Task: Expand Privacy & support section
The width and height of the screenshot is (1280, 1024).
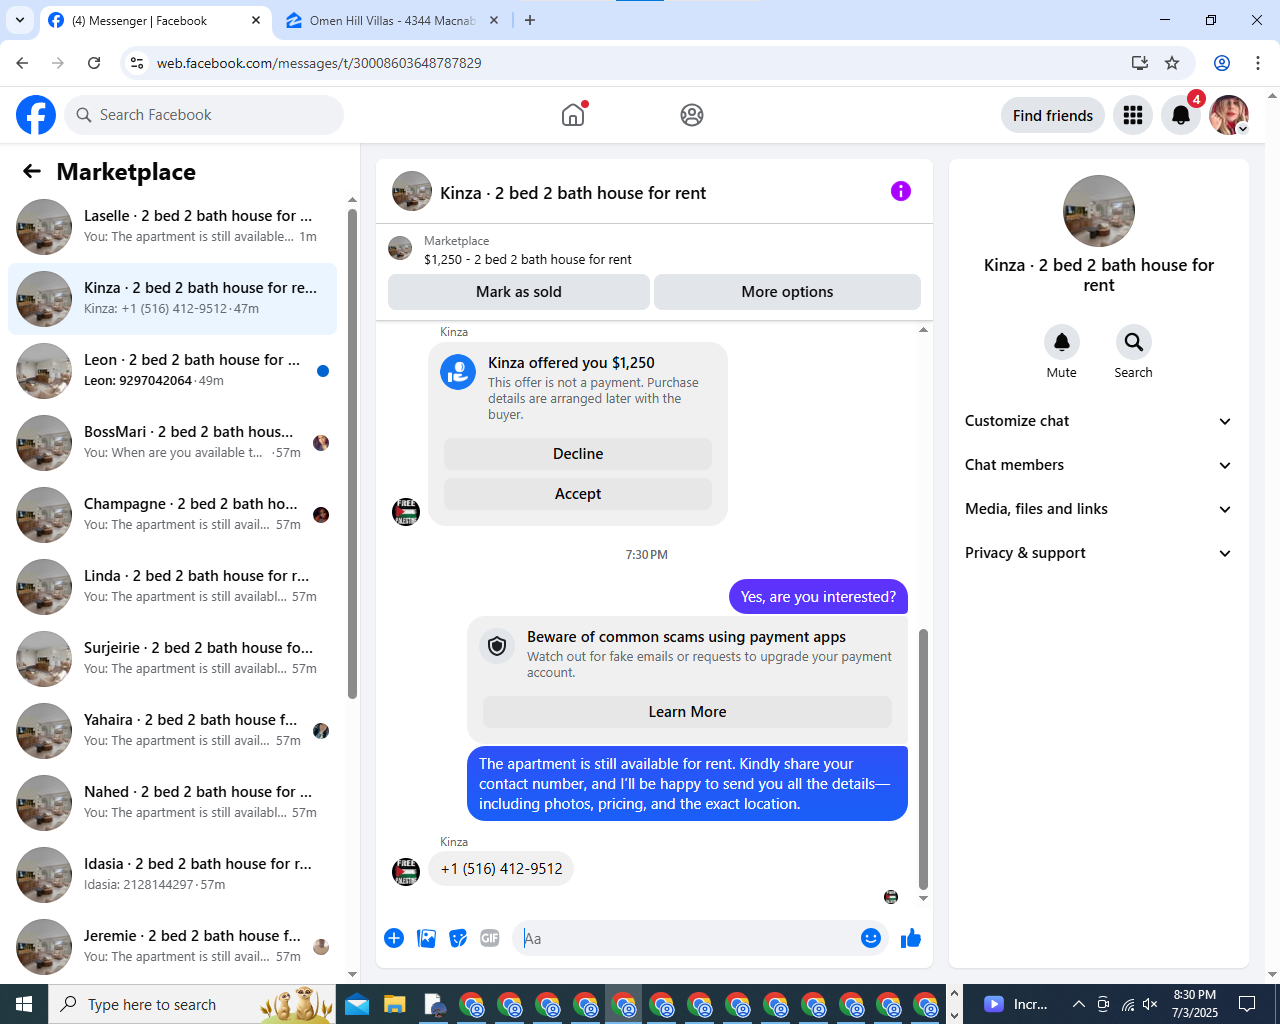Action: (1098, 553)
